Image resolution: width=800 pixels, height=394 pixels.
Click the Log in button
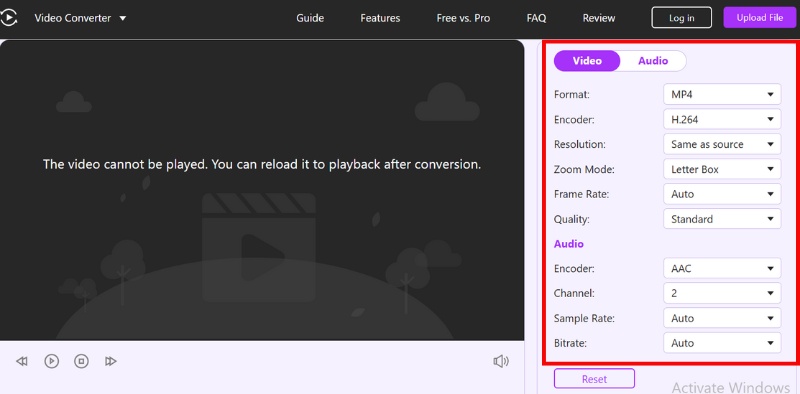tap(682, 18)
